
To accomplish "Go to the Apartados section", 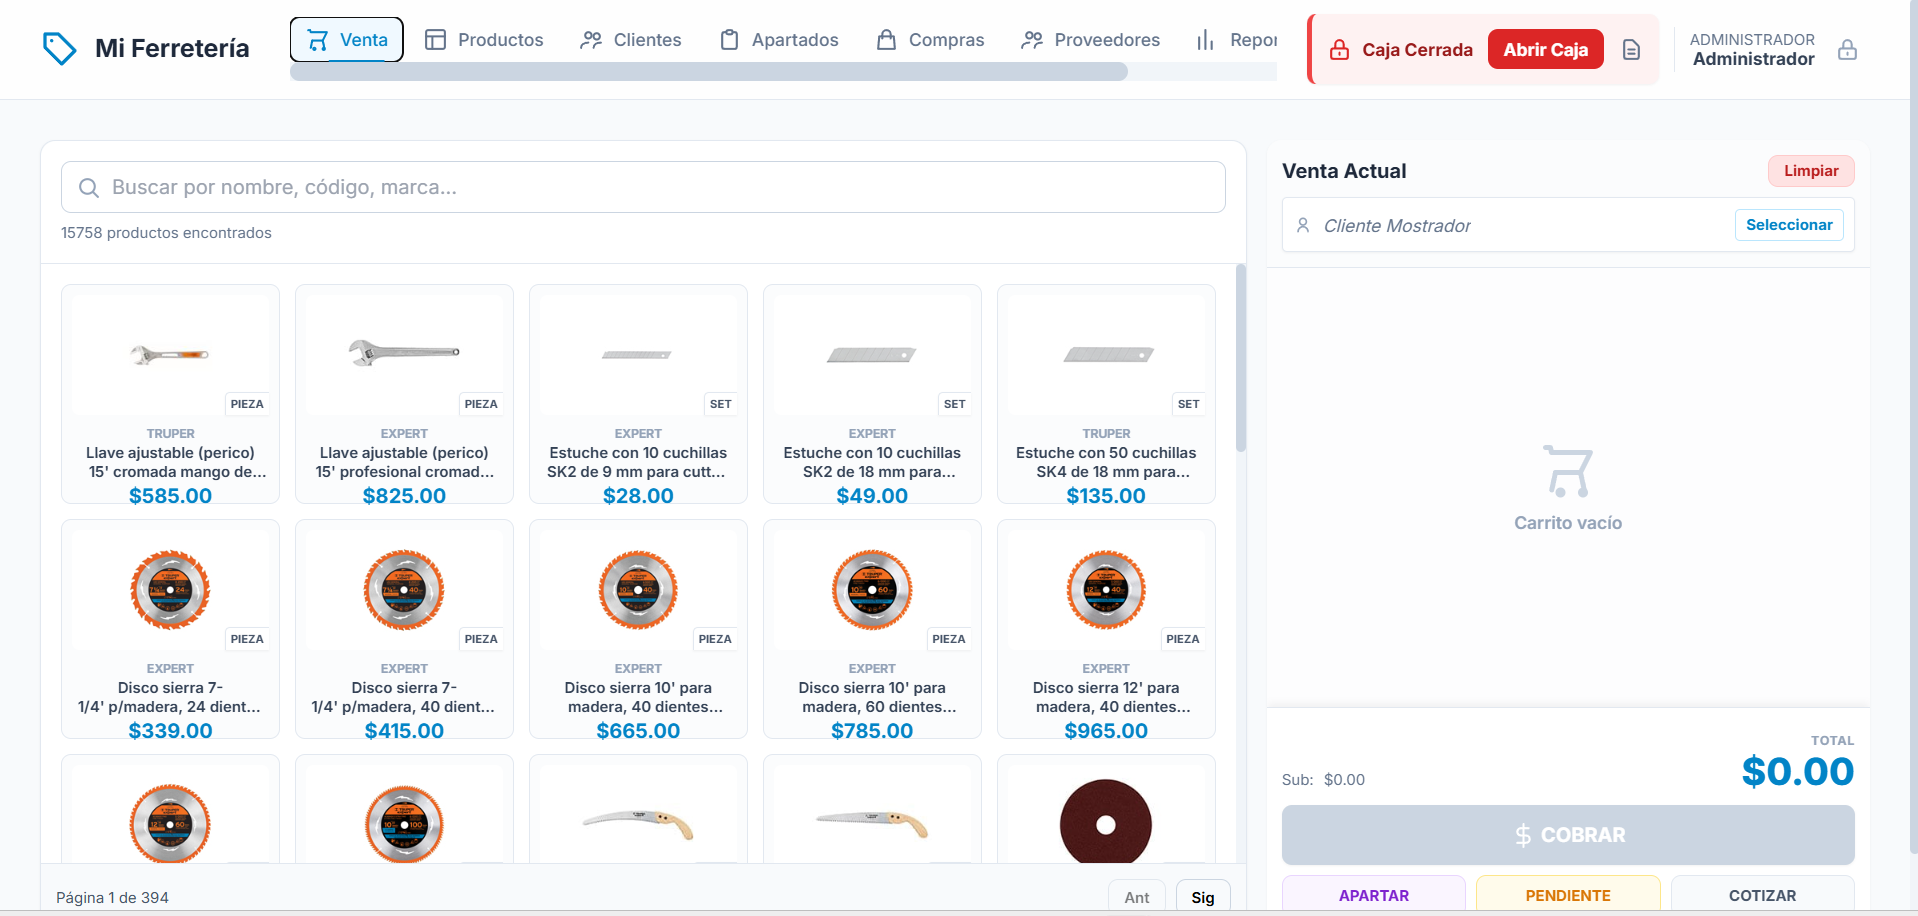I will pyautogui.click(x=779, y=40).
